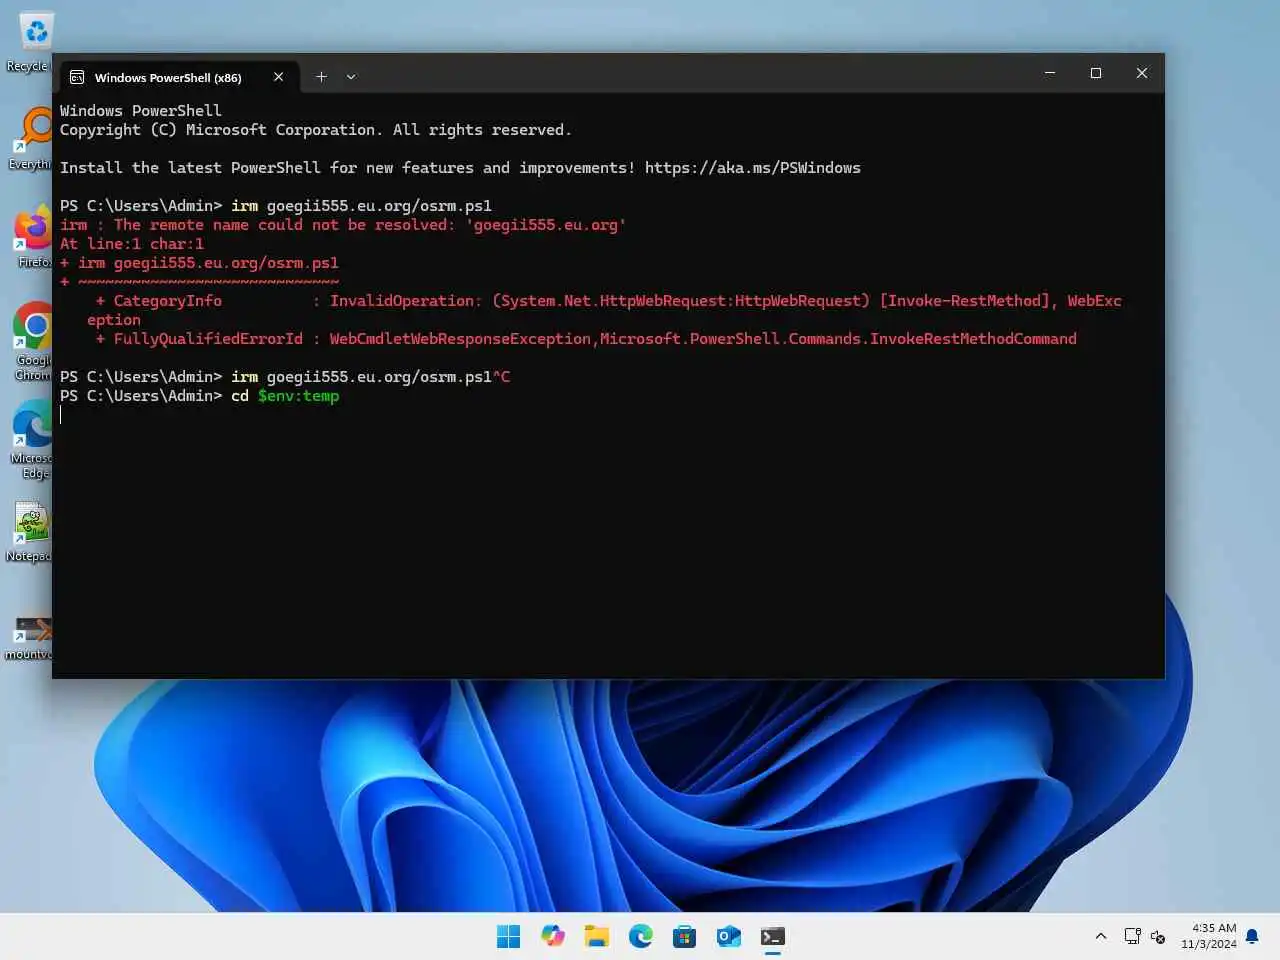Open Microsoft Store from the taskbar
The width and height of the screenshot is (1280, 960).
(685, 936)
